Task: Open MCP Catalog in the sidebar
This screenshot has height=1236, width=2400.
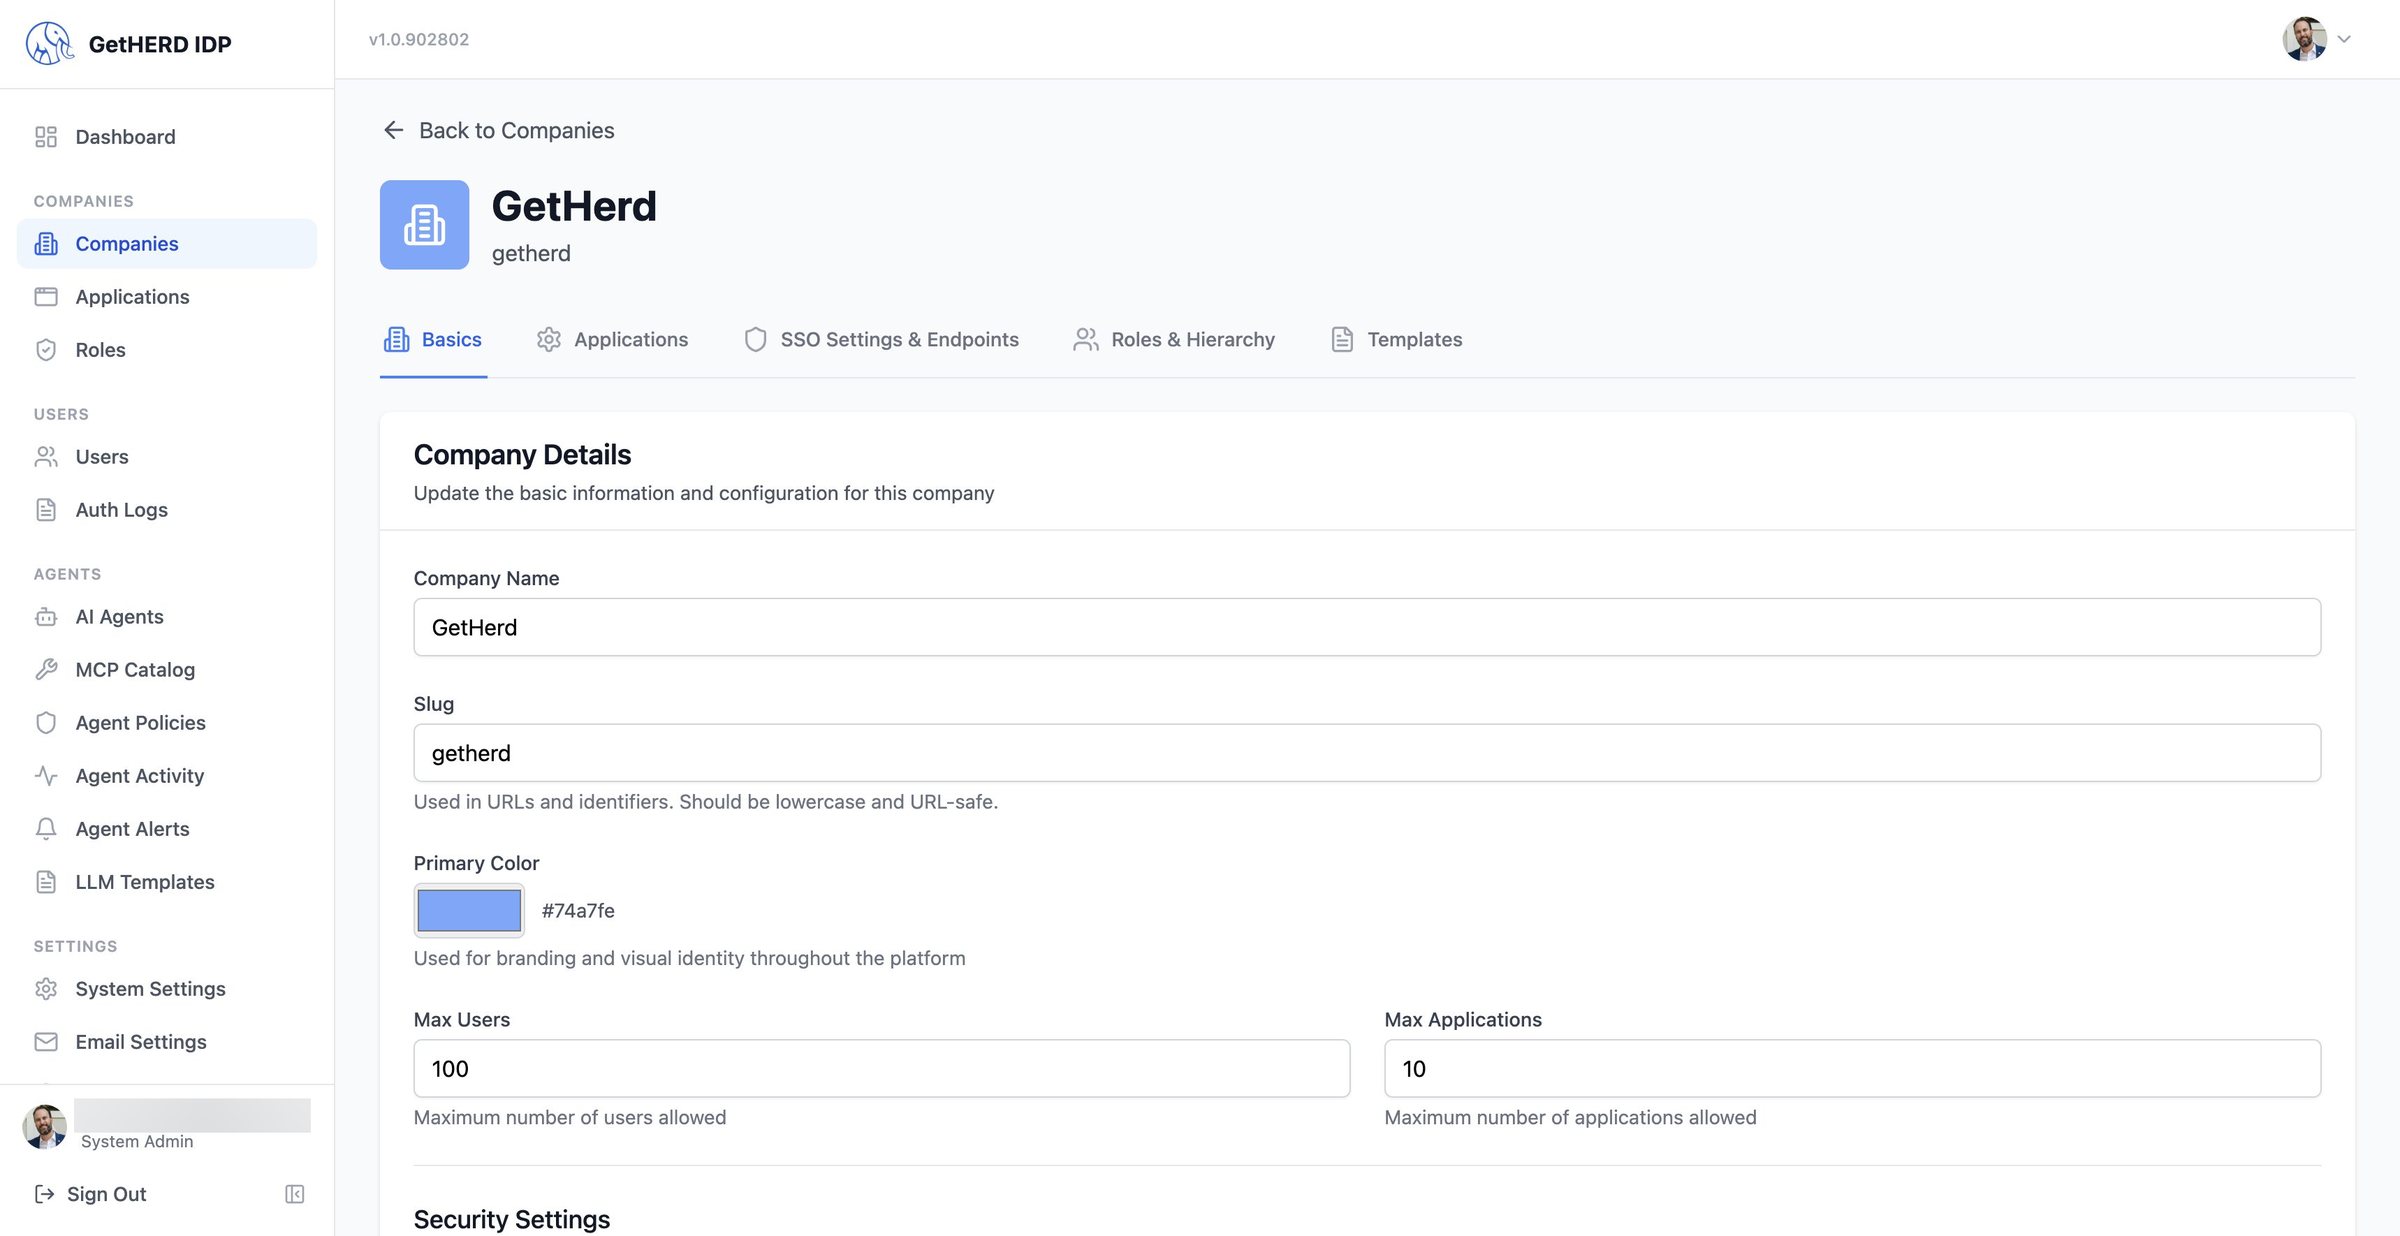Action: (167, 670)
